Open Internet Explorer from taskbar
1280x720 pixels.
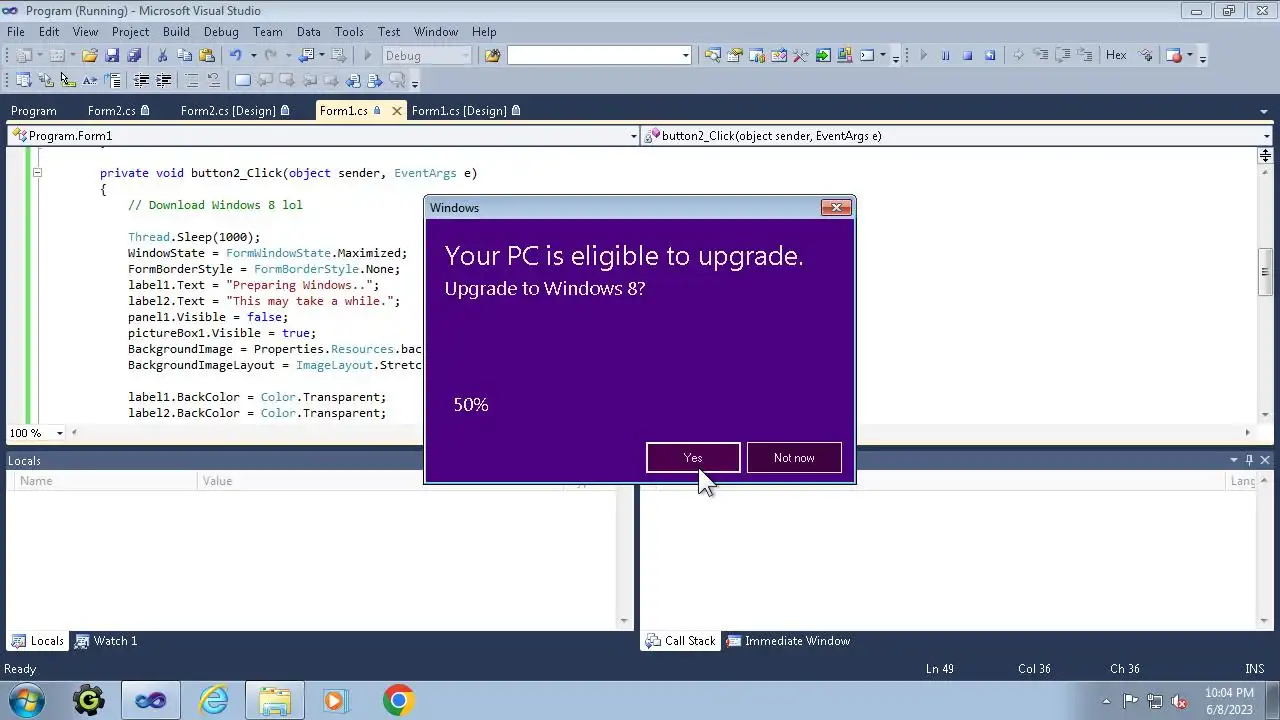[x=214, y=700]
